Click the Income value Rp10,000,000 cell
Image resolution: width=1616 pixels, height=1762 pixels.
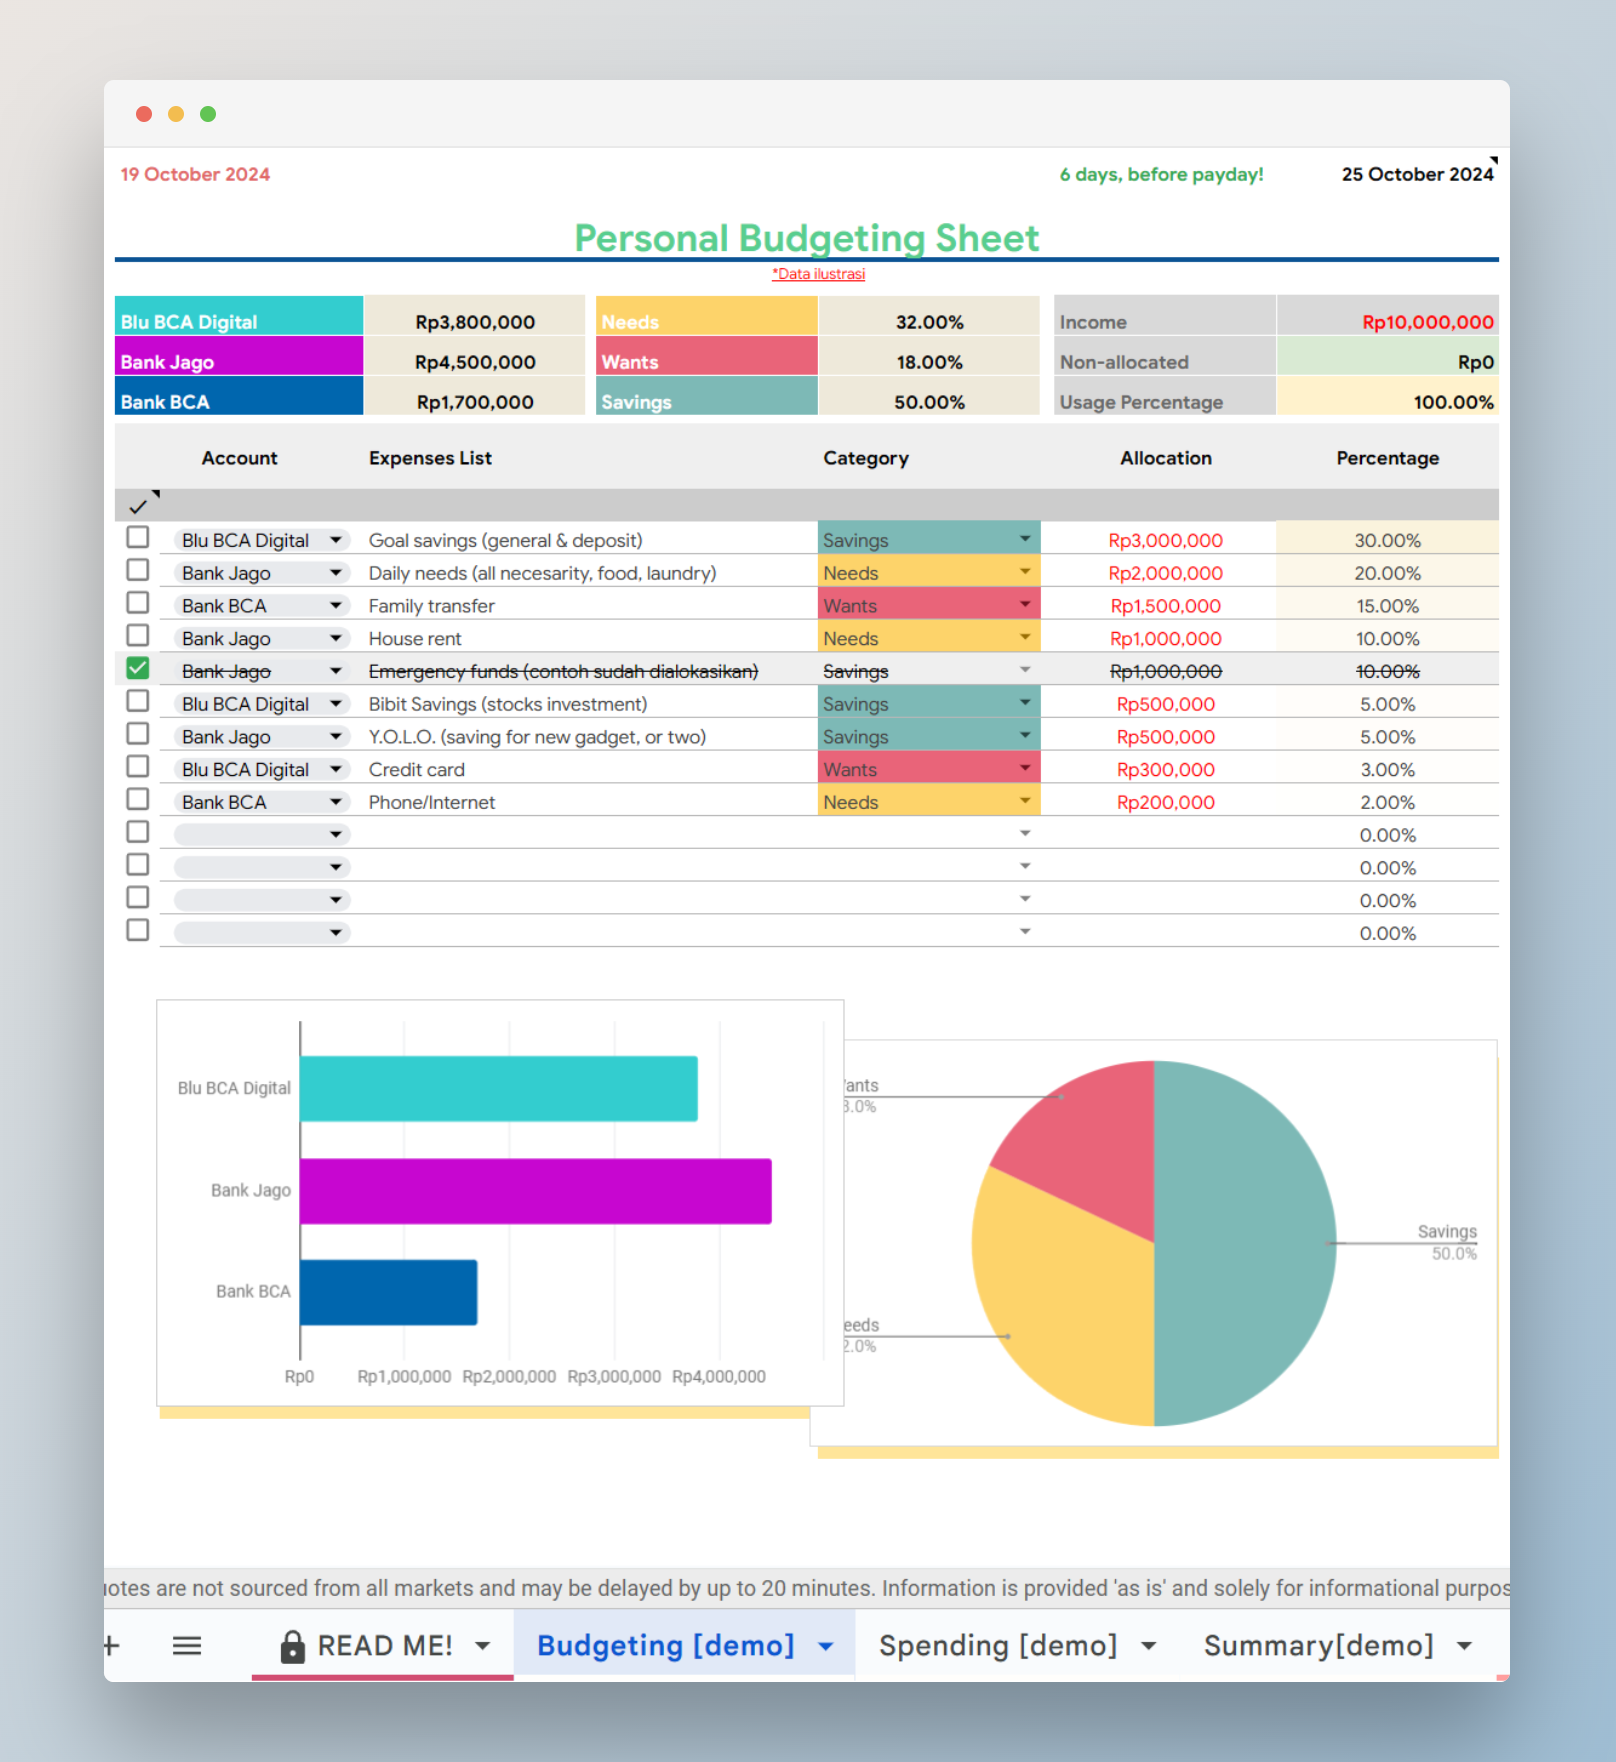point(1388,315)
